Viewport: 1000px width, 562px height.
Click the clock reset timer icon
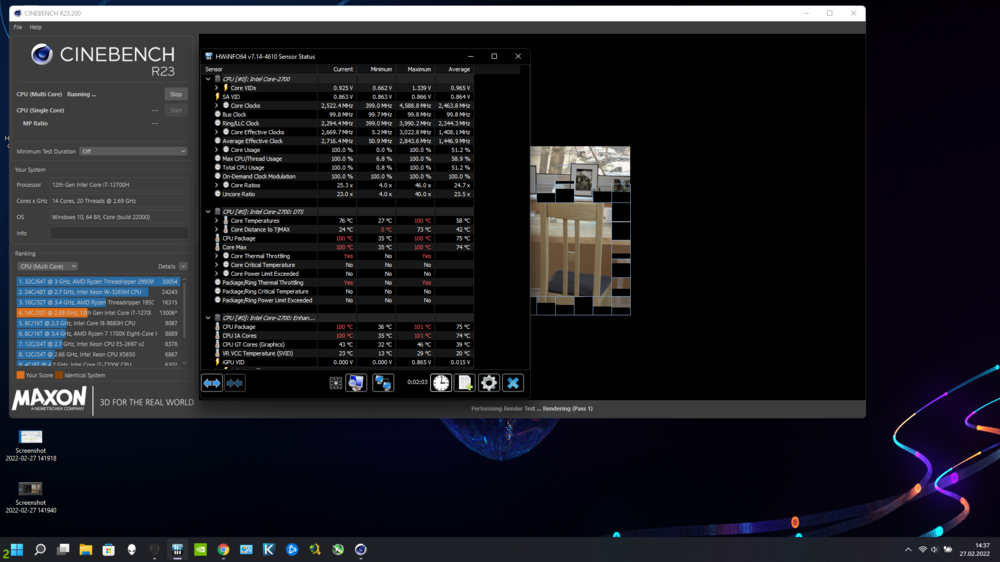tap(441, 383)
